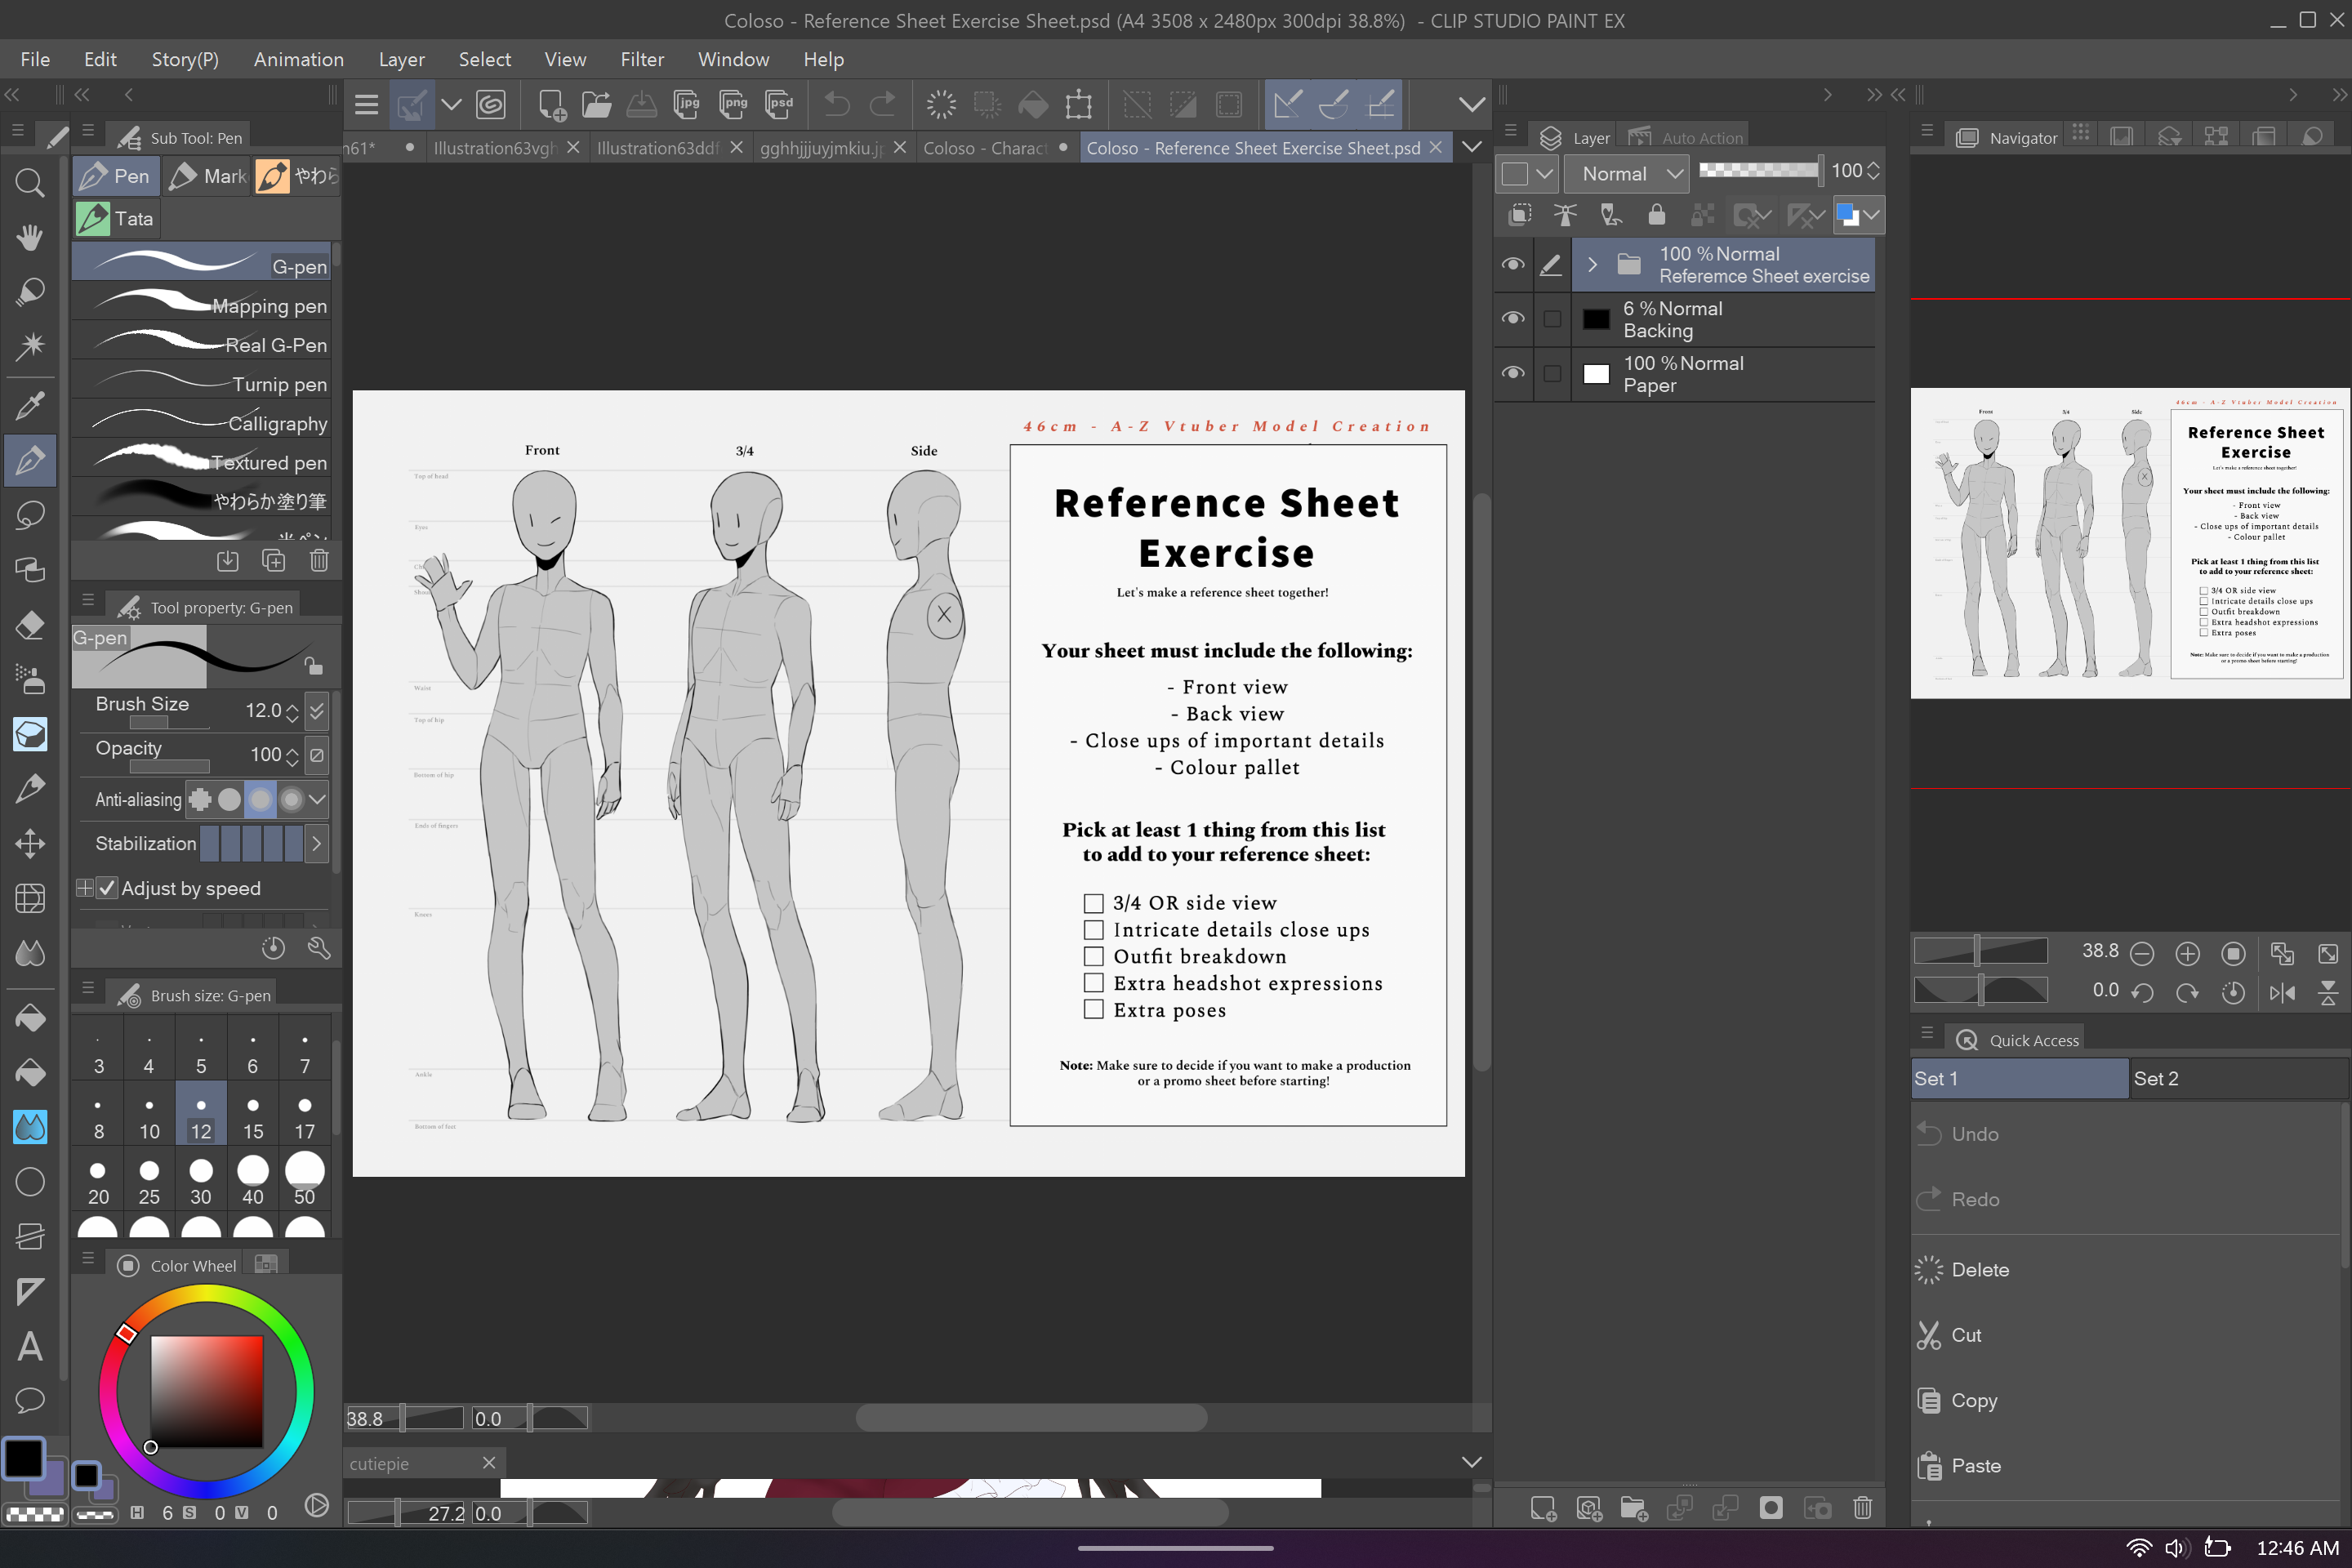Open the CLIP STUDIO launcher icon
Screen dimensions: 2352x1568
[491, 104]
